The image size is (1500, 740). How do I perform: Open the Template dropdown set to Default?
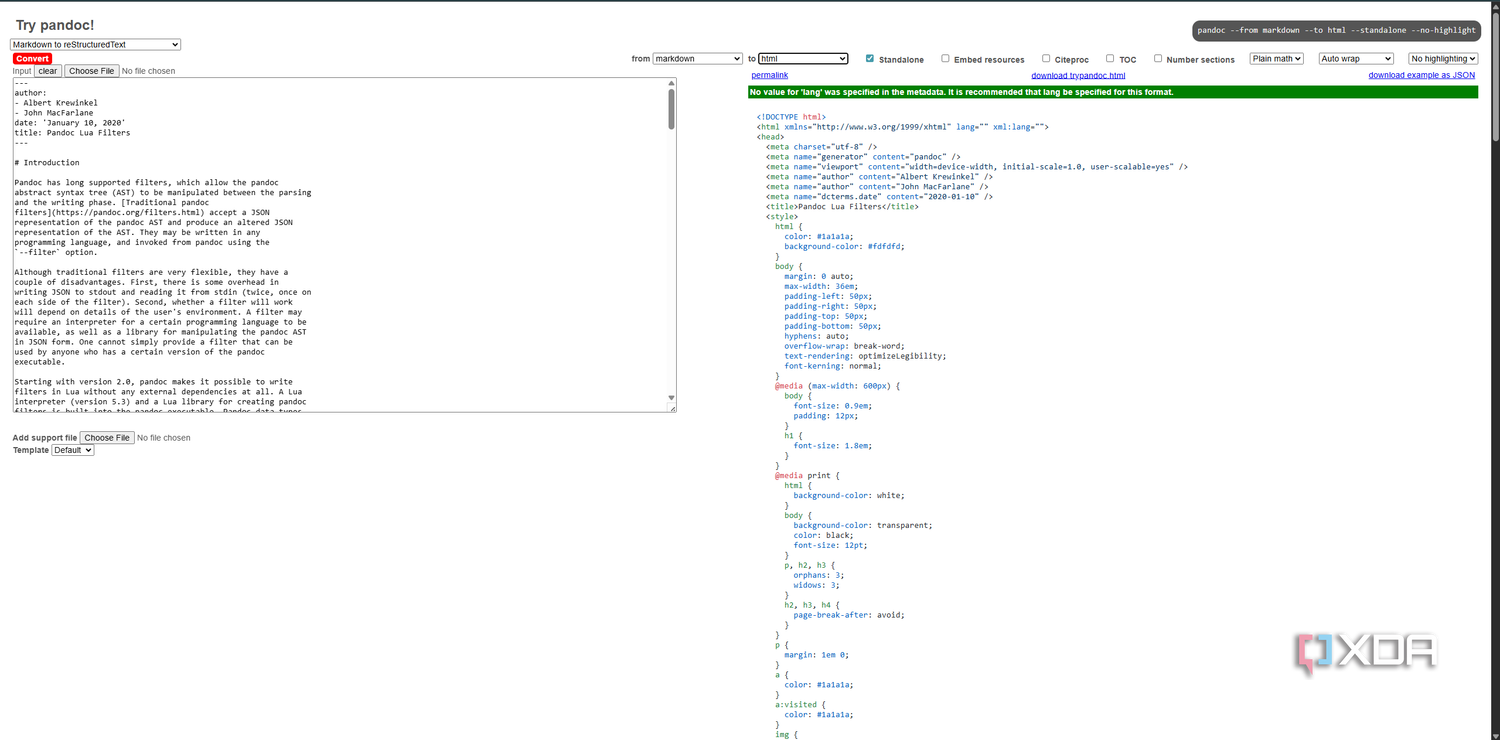coord(73,450)
